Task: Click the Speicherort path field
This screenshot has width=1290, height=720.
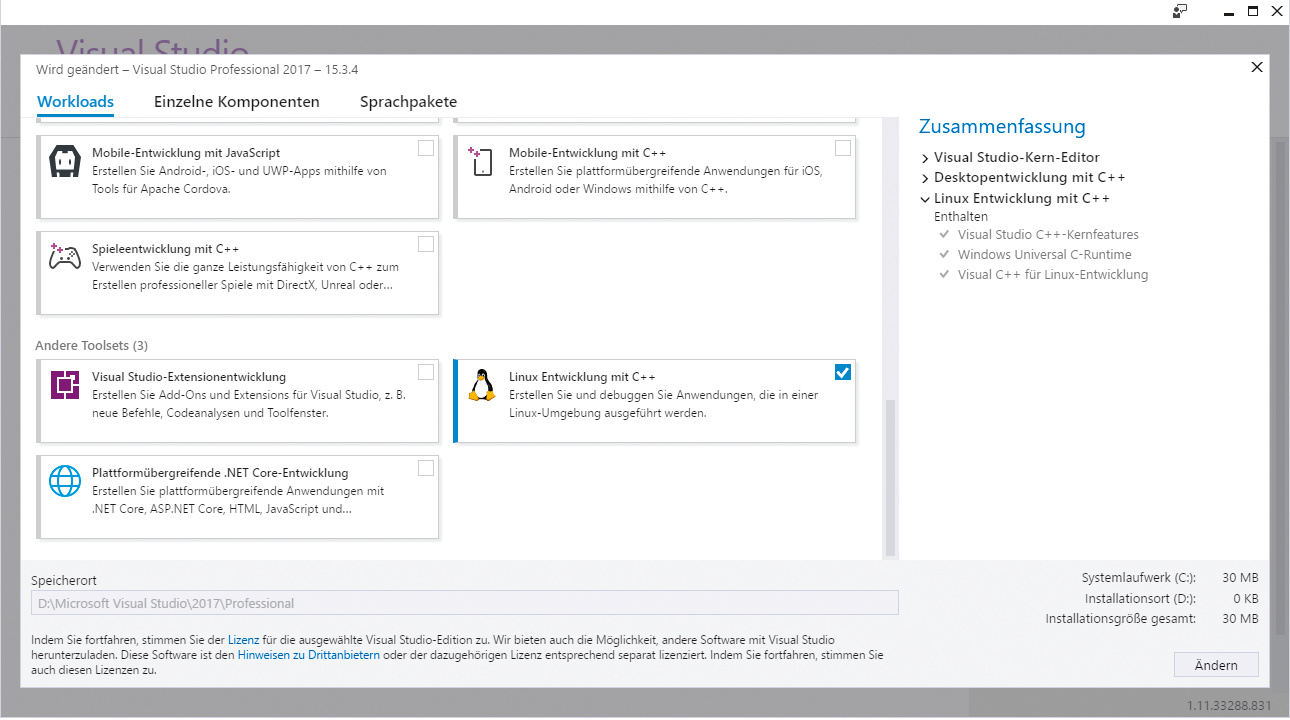Action: (465, 603)
